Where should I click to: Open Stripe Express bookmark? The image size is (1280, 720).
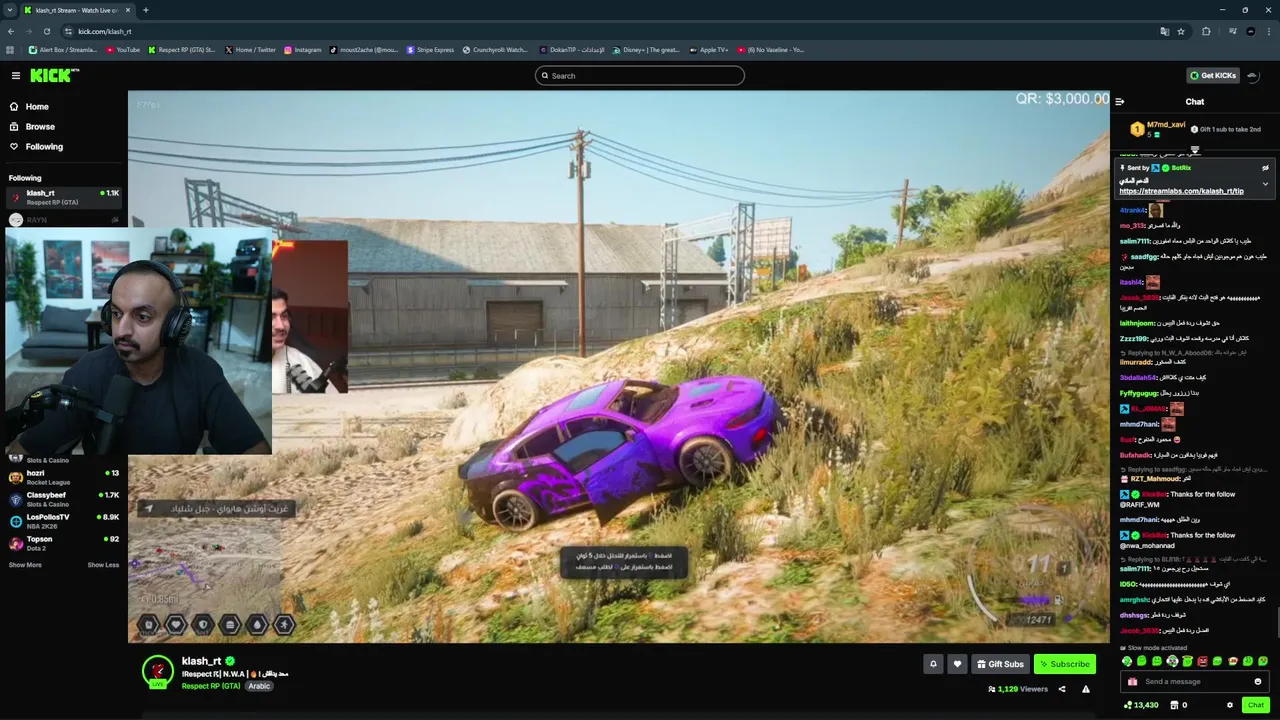(x=430, y=49)
